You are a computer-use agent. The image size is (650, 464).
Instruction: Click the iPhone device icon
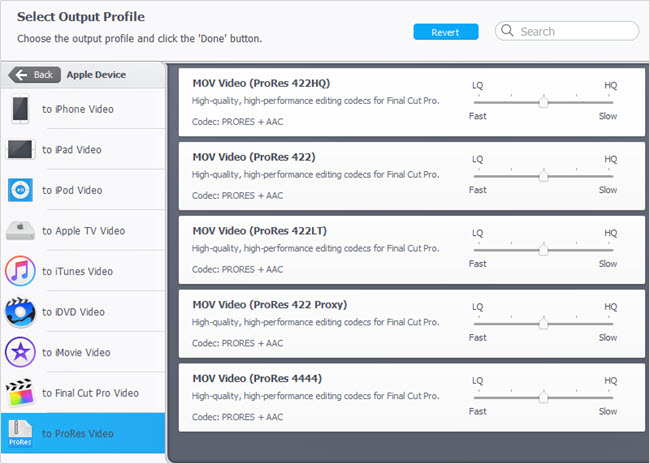pyautogui.click(x=20, y=109)
